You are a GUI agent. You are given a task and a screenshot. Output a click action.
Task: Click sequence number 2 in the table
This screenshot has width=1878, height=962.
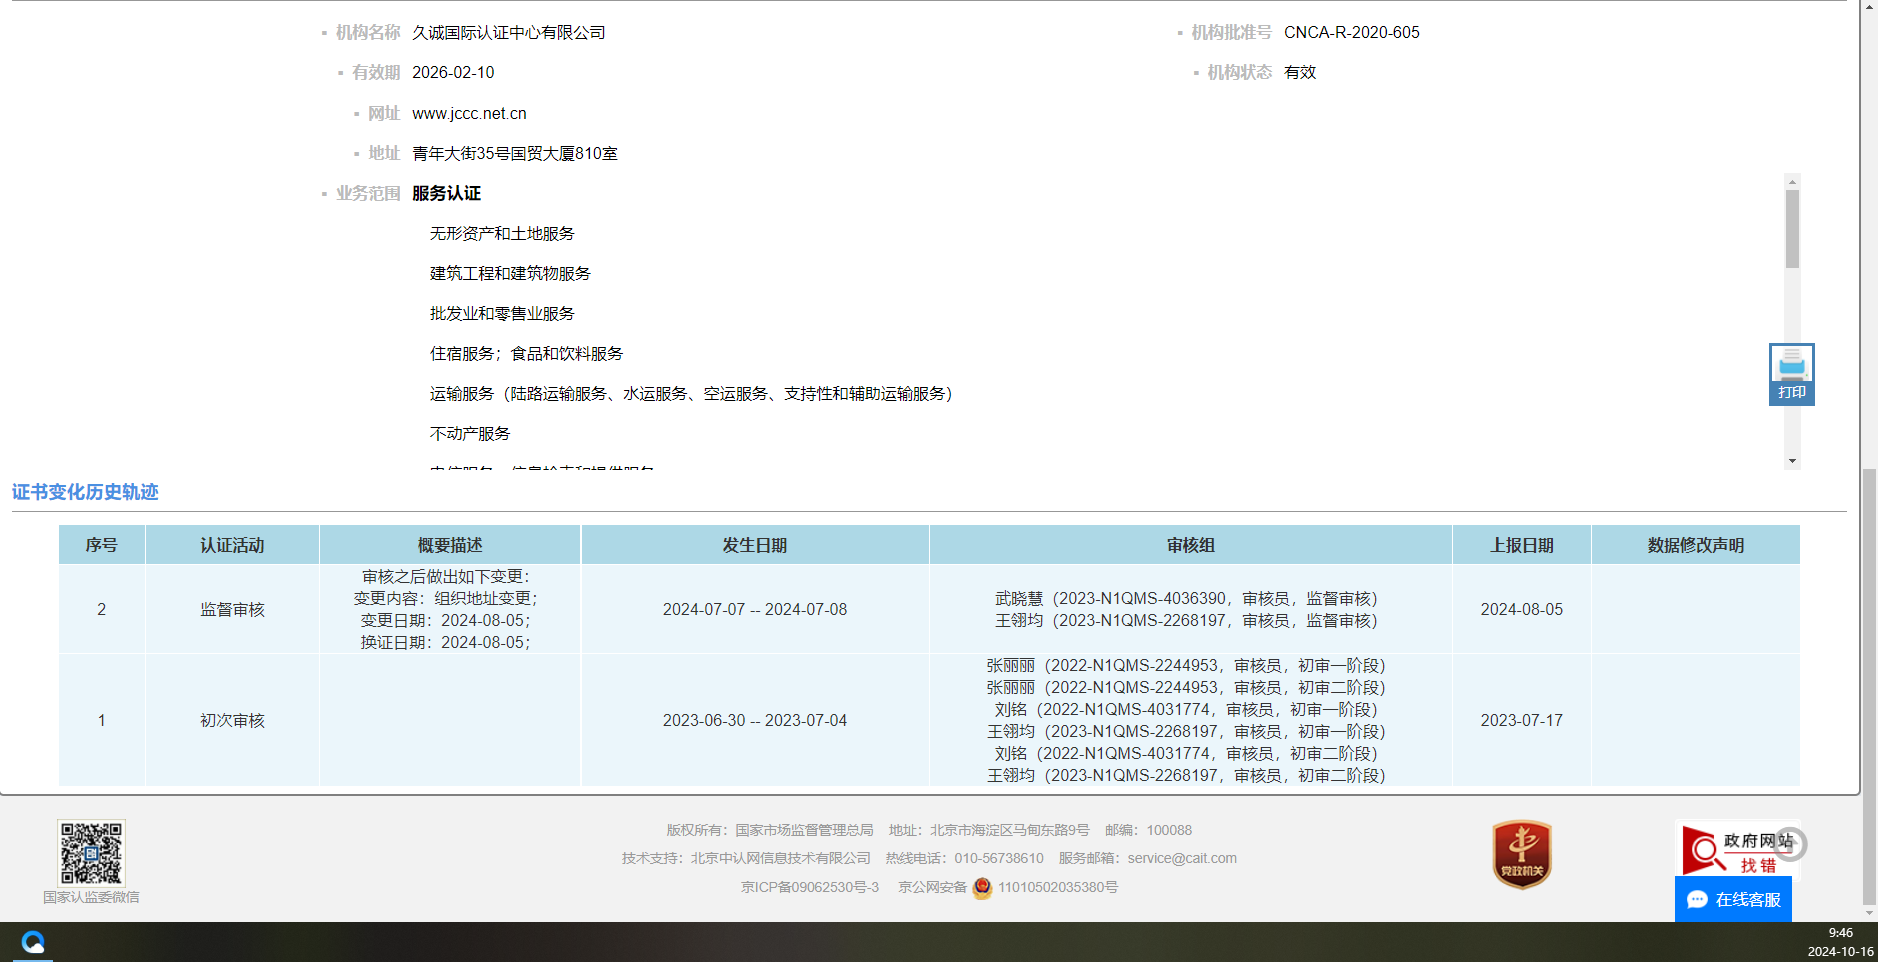coord(102,609)
